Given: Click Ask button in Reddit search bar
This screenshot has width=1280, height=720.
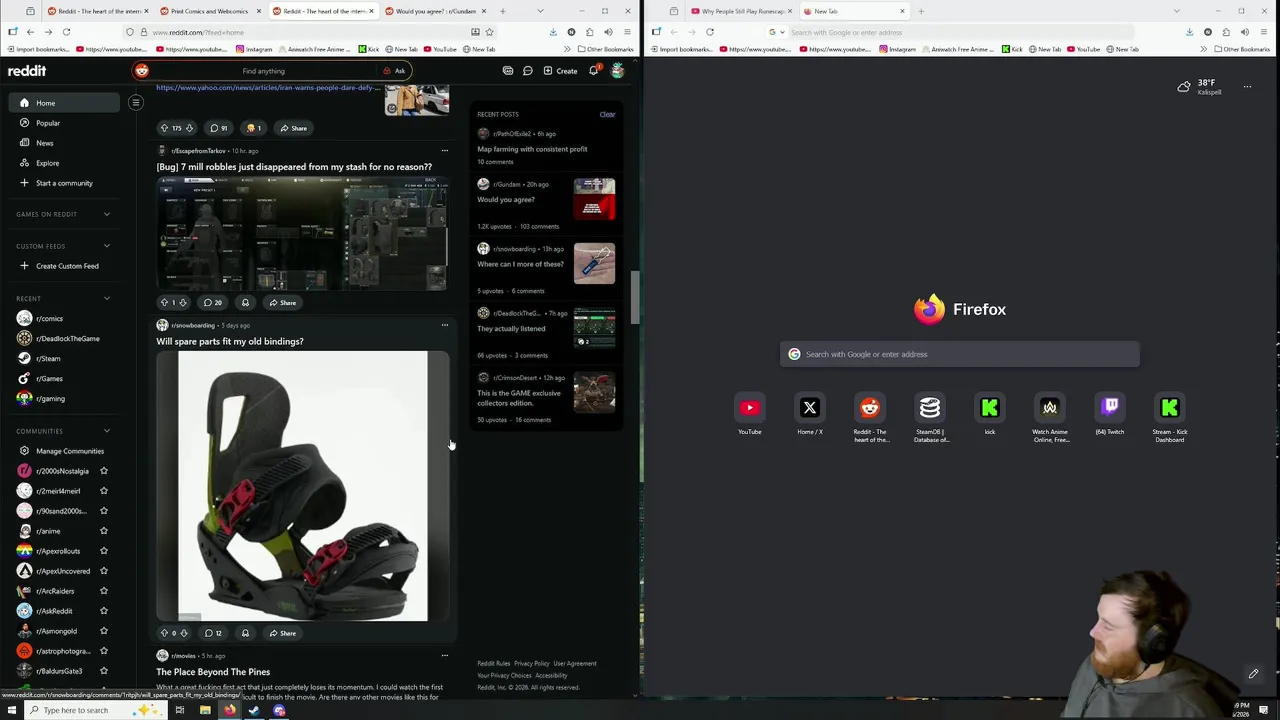Looking at the screenshot, I should [x=394, y=71].
